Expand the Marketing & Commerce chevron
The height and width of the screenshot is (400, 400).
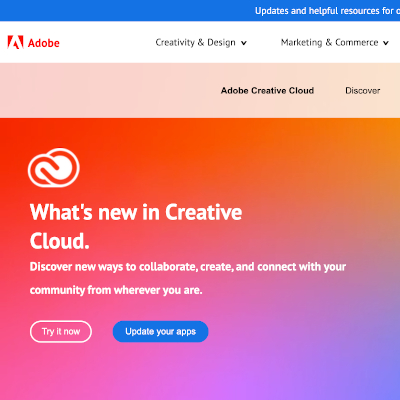tap(386, 43)
